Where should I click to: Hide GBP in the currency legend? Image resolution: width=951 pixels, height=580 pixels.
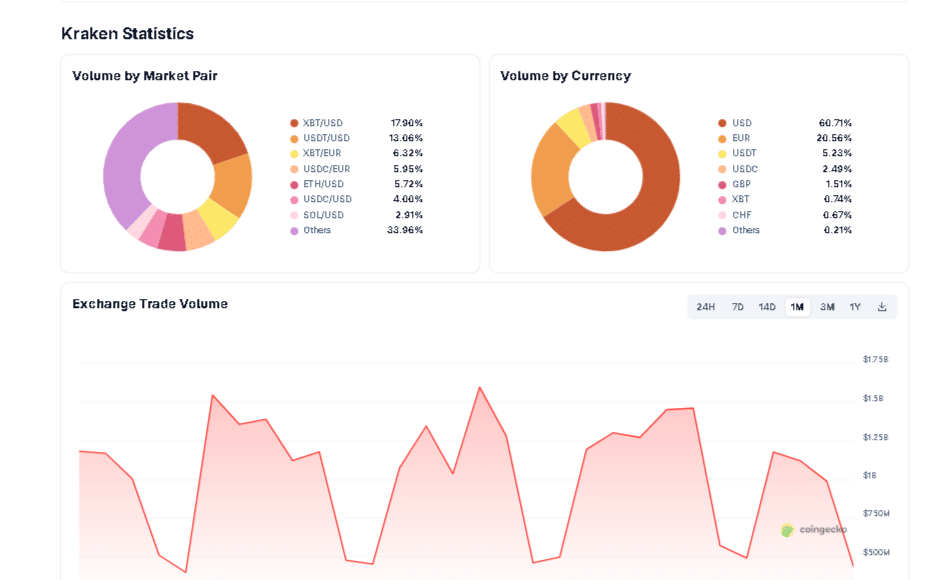[x=740, y=184]
